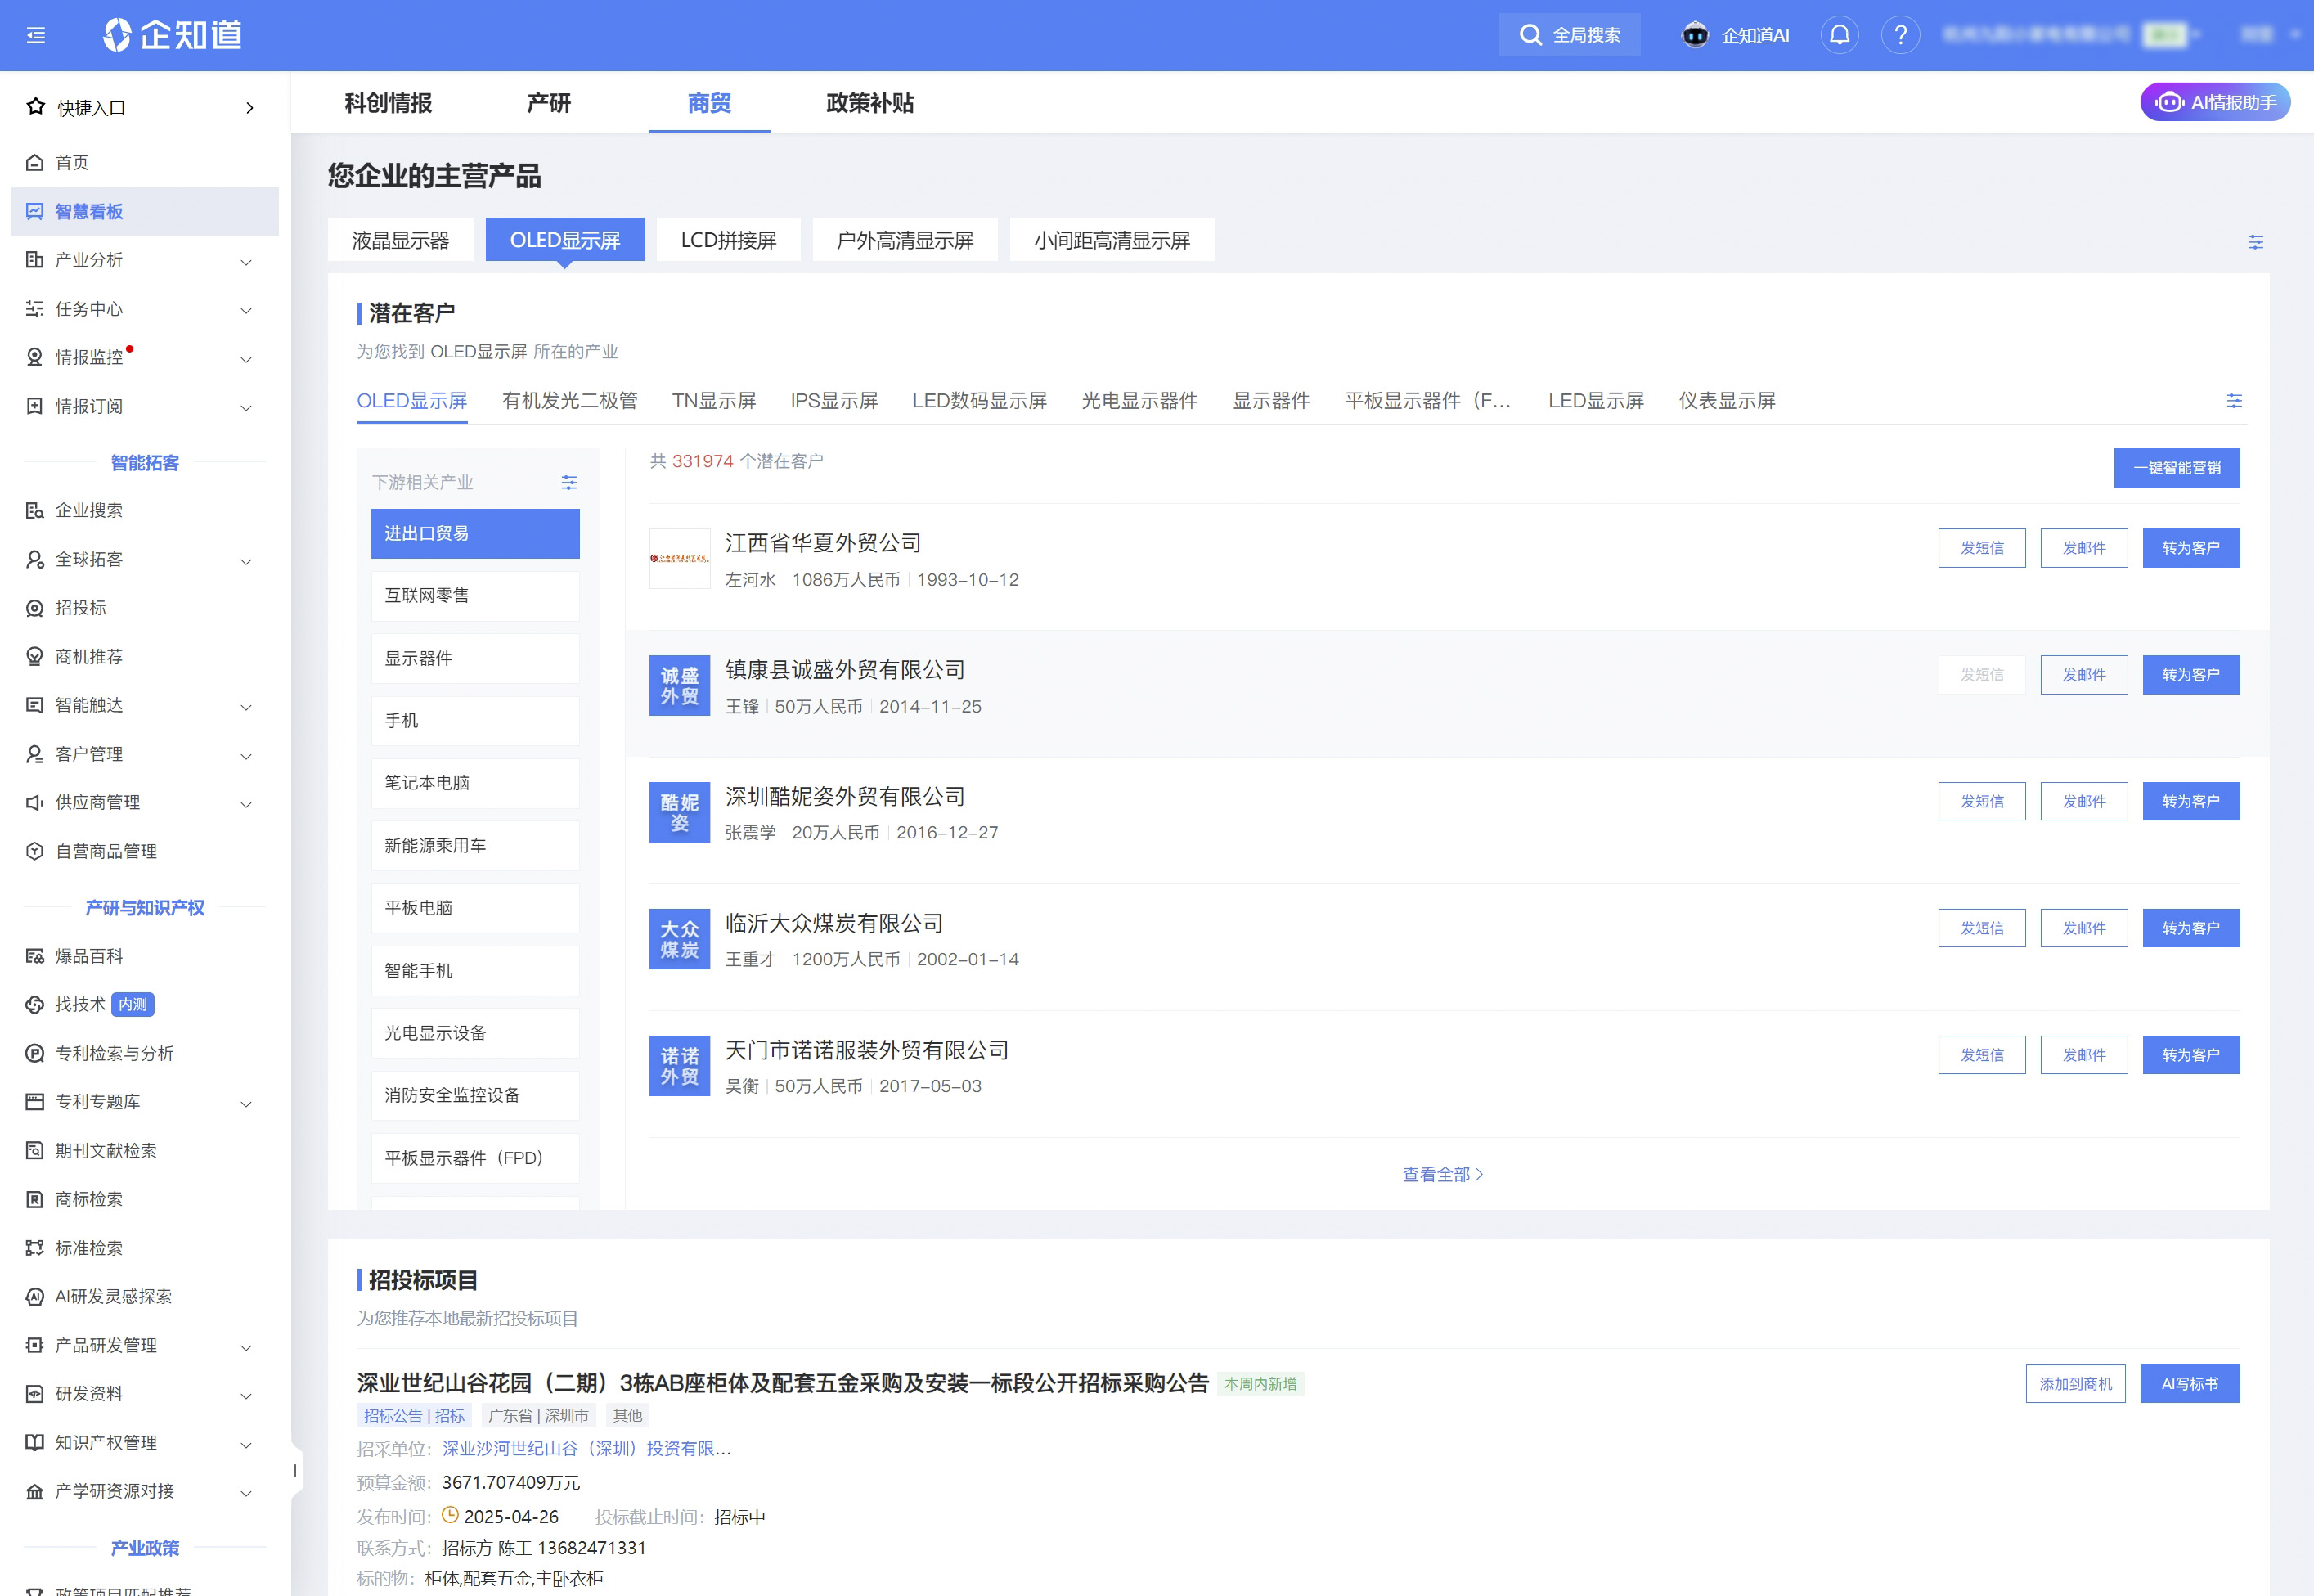The height and width of the screenshot is (1596, 2314).
Task: Open main product filter settings icon
Action: pos(2255,242)
